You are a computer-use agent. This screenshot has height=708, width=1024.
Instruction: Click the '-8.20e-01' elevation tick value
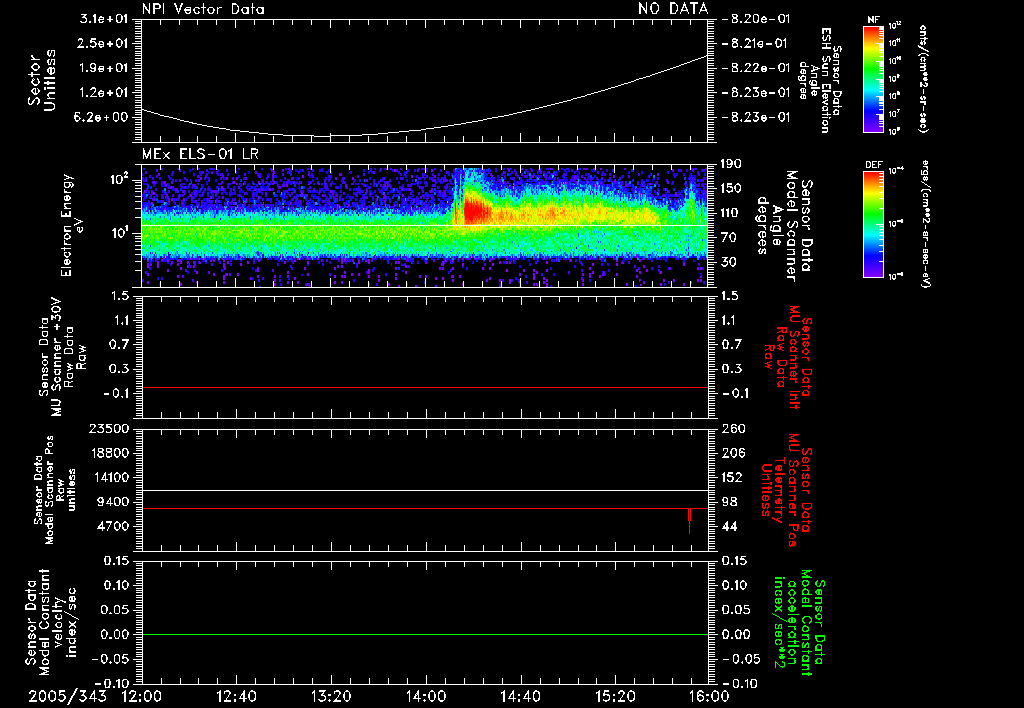click(x=756, y=19)
